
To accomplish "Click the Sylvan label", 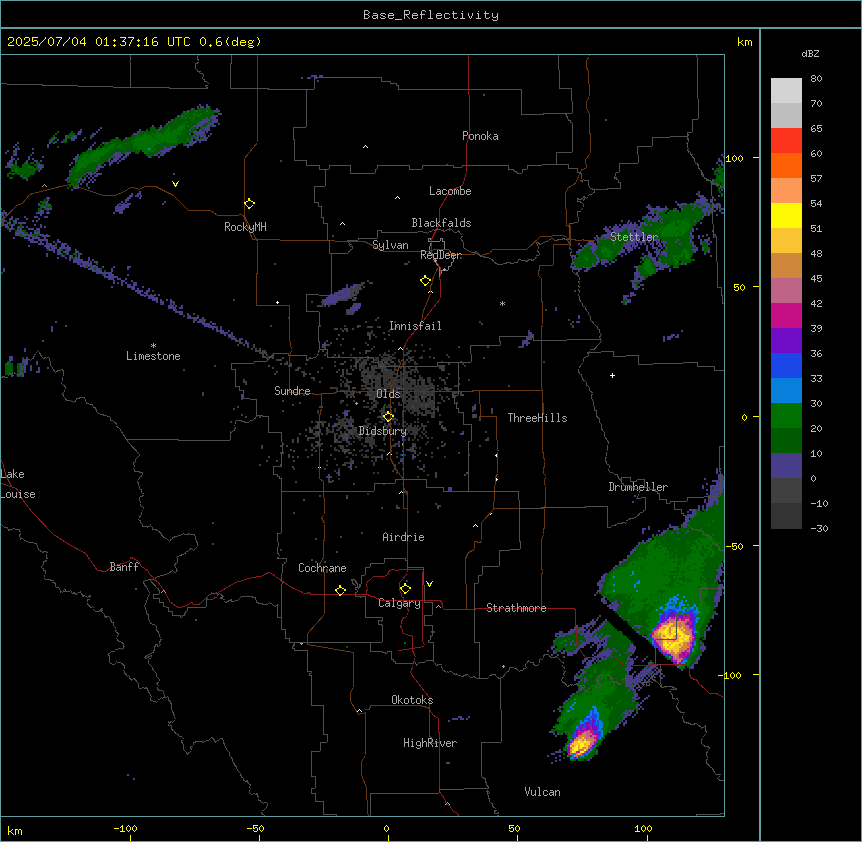I will [390, 245].
